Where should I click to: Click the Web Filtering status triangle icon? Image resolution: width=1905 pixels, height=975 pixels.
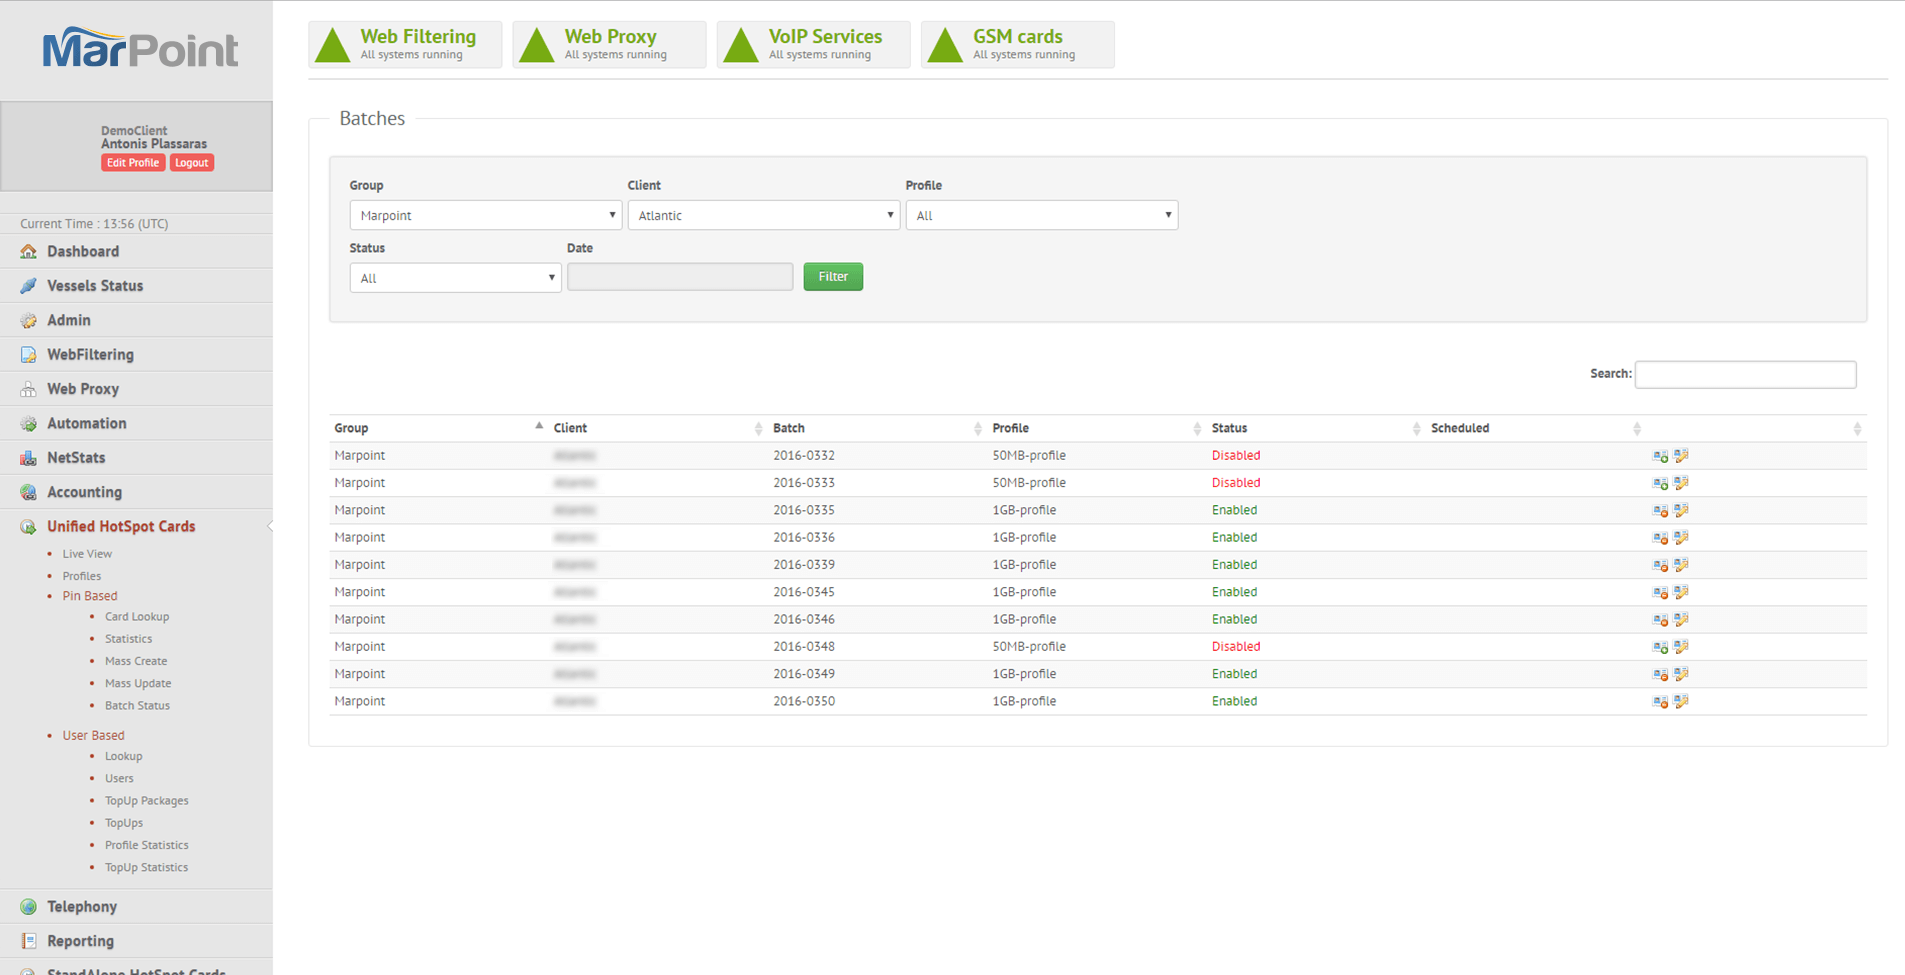tap(333, 45)
